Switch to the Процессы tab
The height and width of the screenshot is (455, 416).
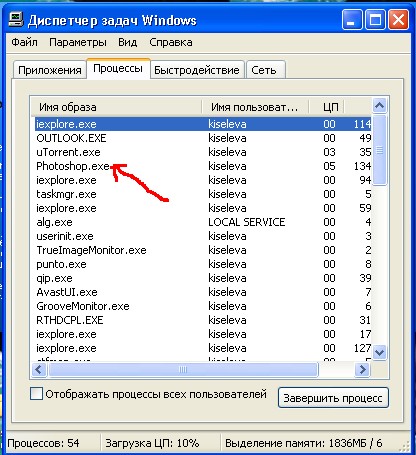118,68
